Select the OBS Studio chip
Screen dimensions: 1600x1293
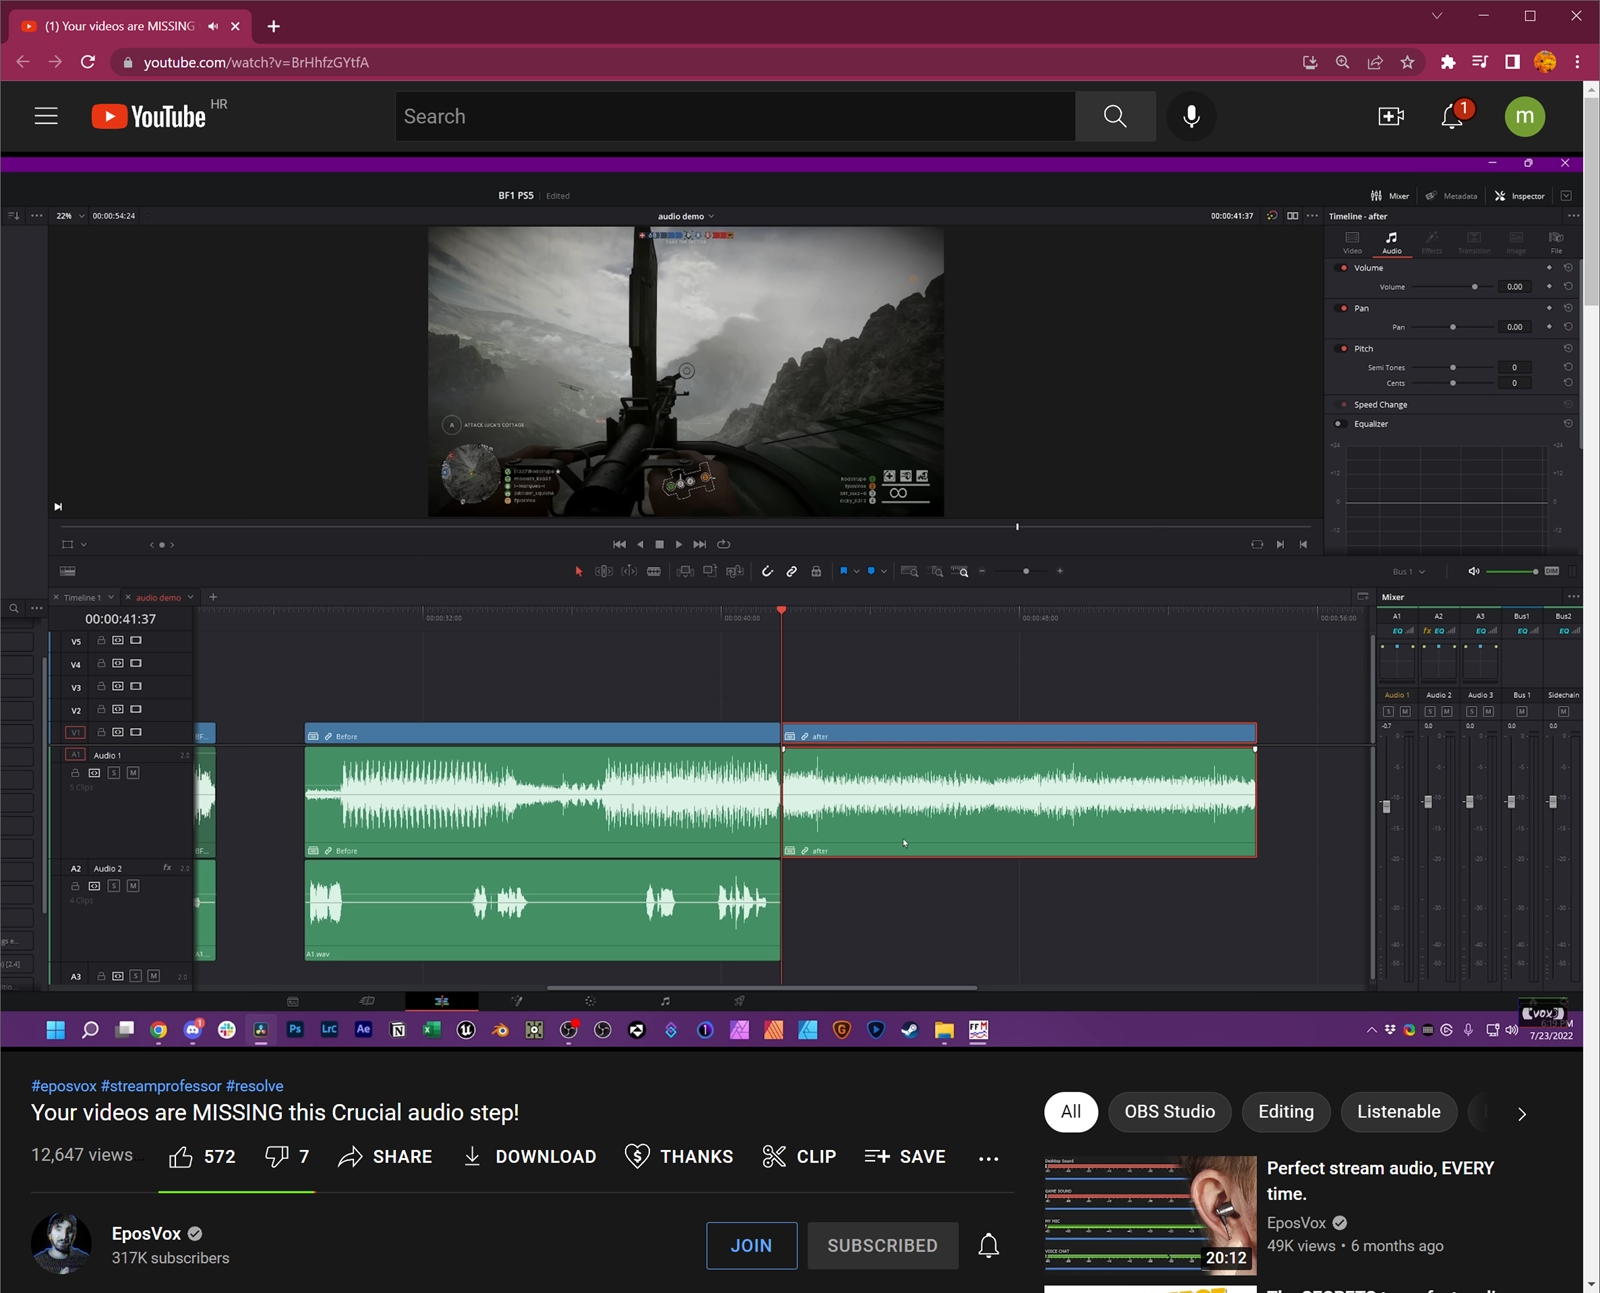(1169, 1112)
